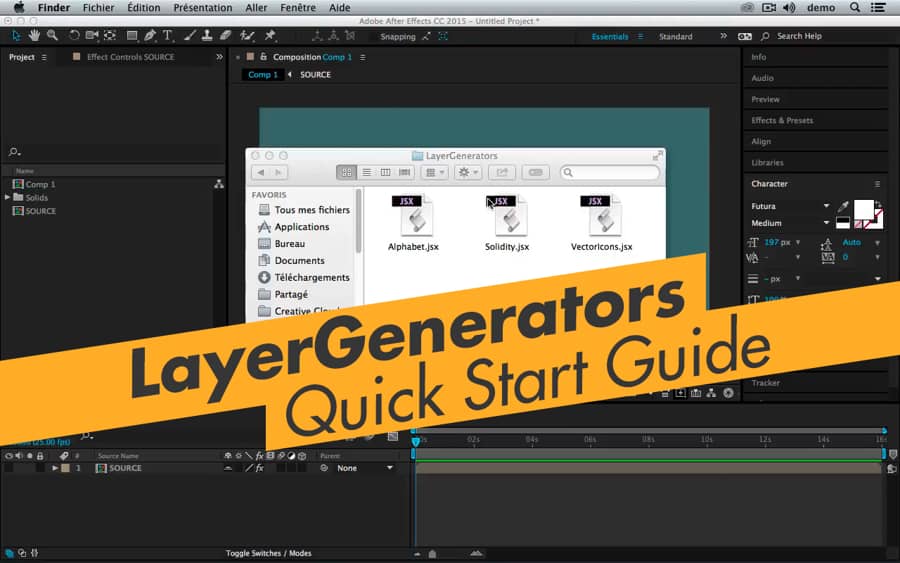900x563 pixels.
Task: Click the Finder list view button
Action: click(366, 172)
